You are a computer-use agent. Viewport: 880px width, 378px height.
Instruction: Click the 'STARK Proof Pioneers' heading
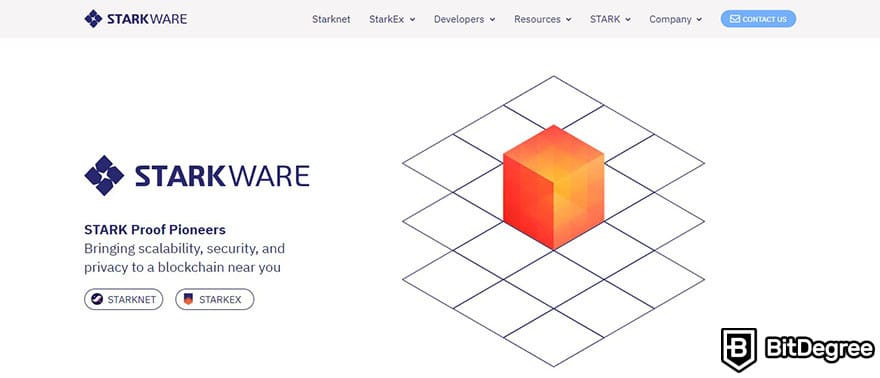[x=155, y=229]
